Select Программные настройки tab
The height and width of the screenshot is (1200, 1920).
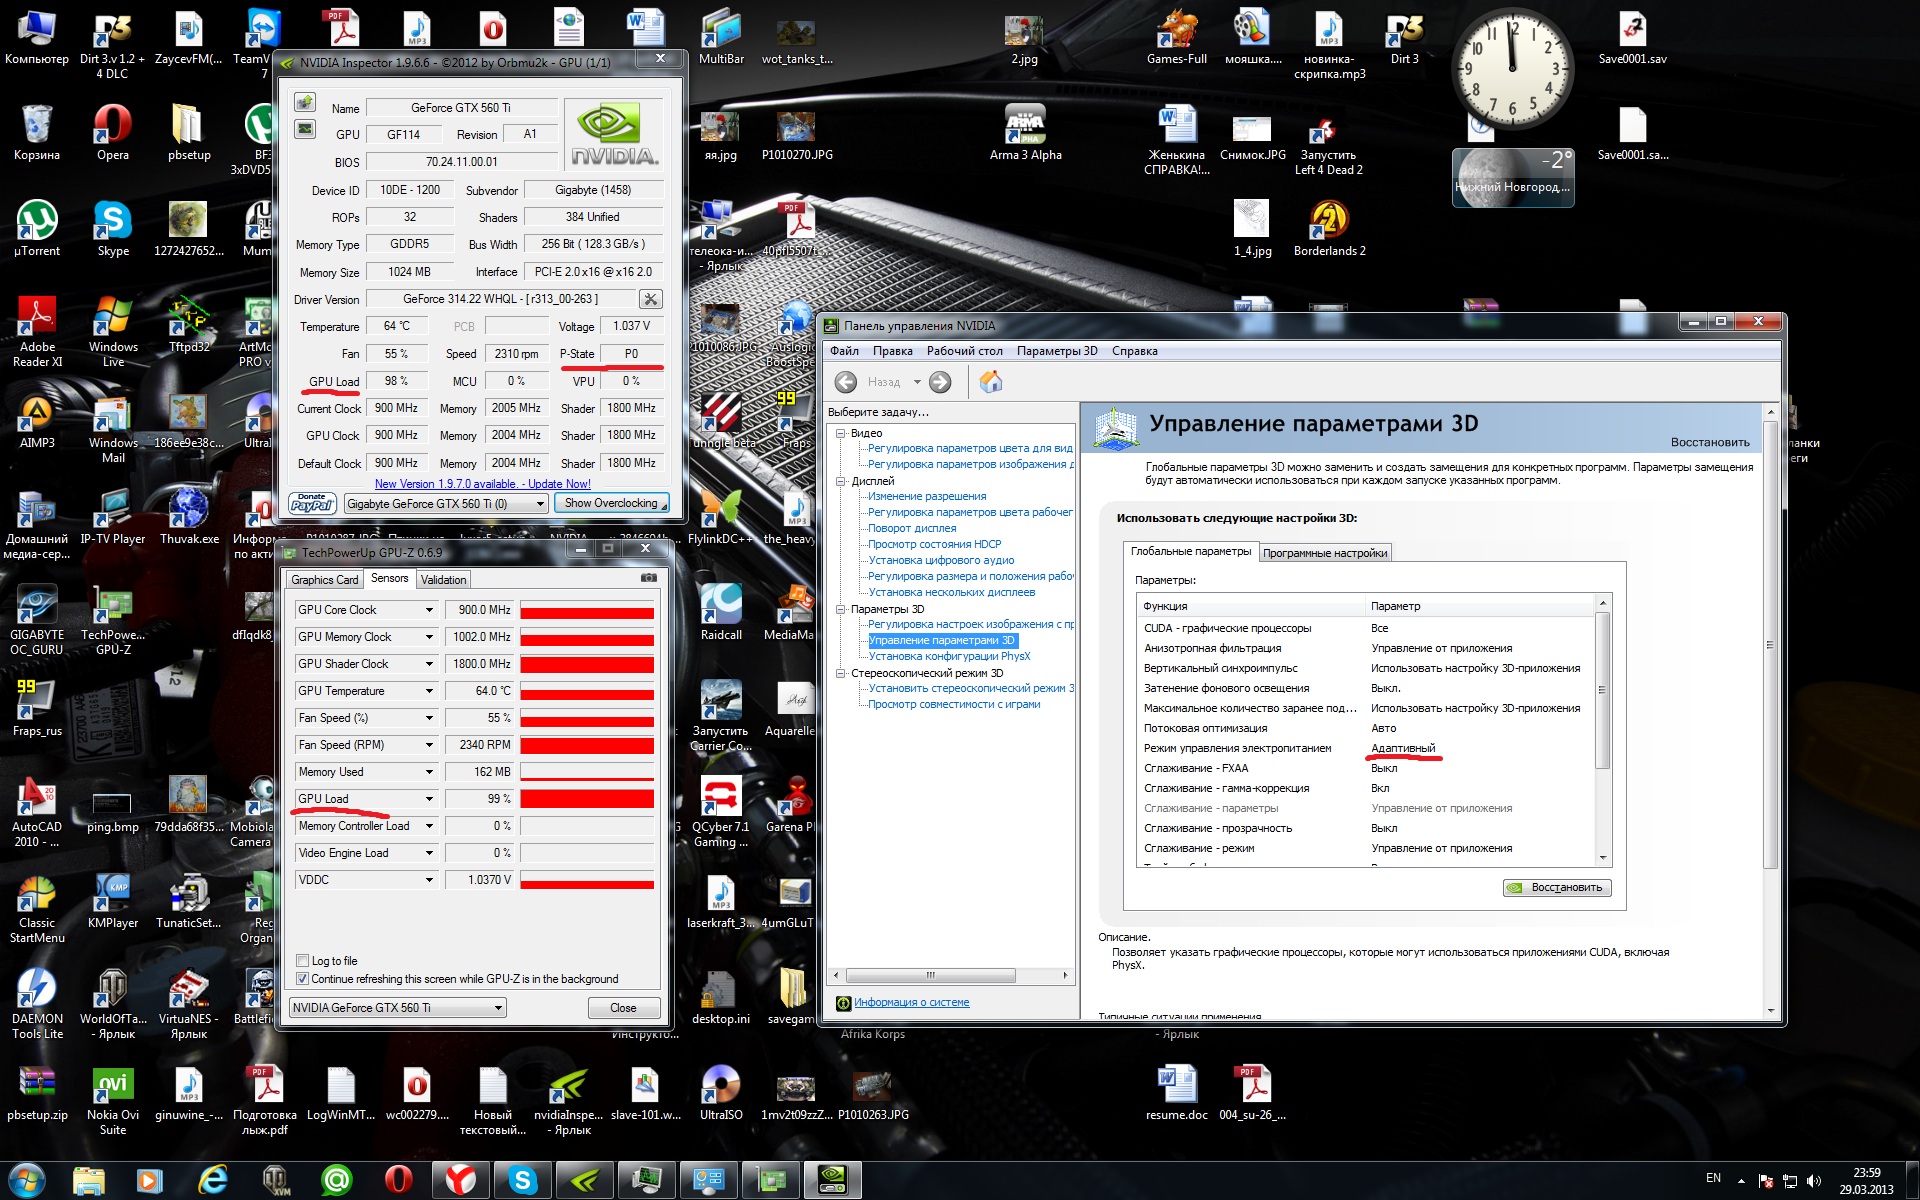1324,553
